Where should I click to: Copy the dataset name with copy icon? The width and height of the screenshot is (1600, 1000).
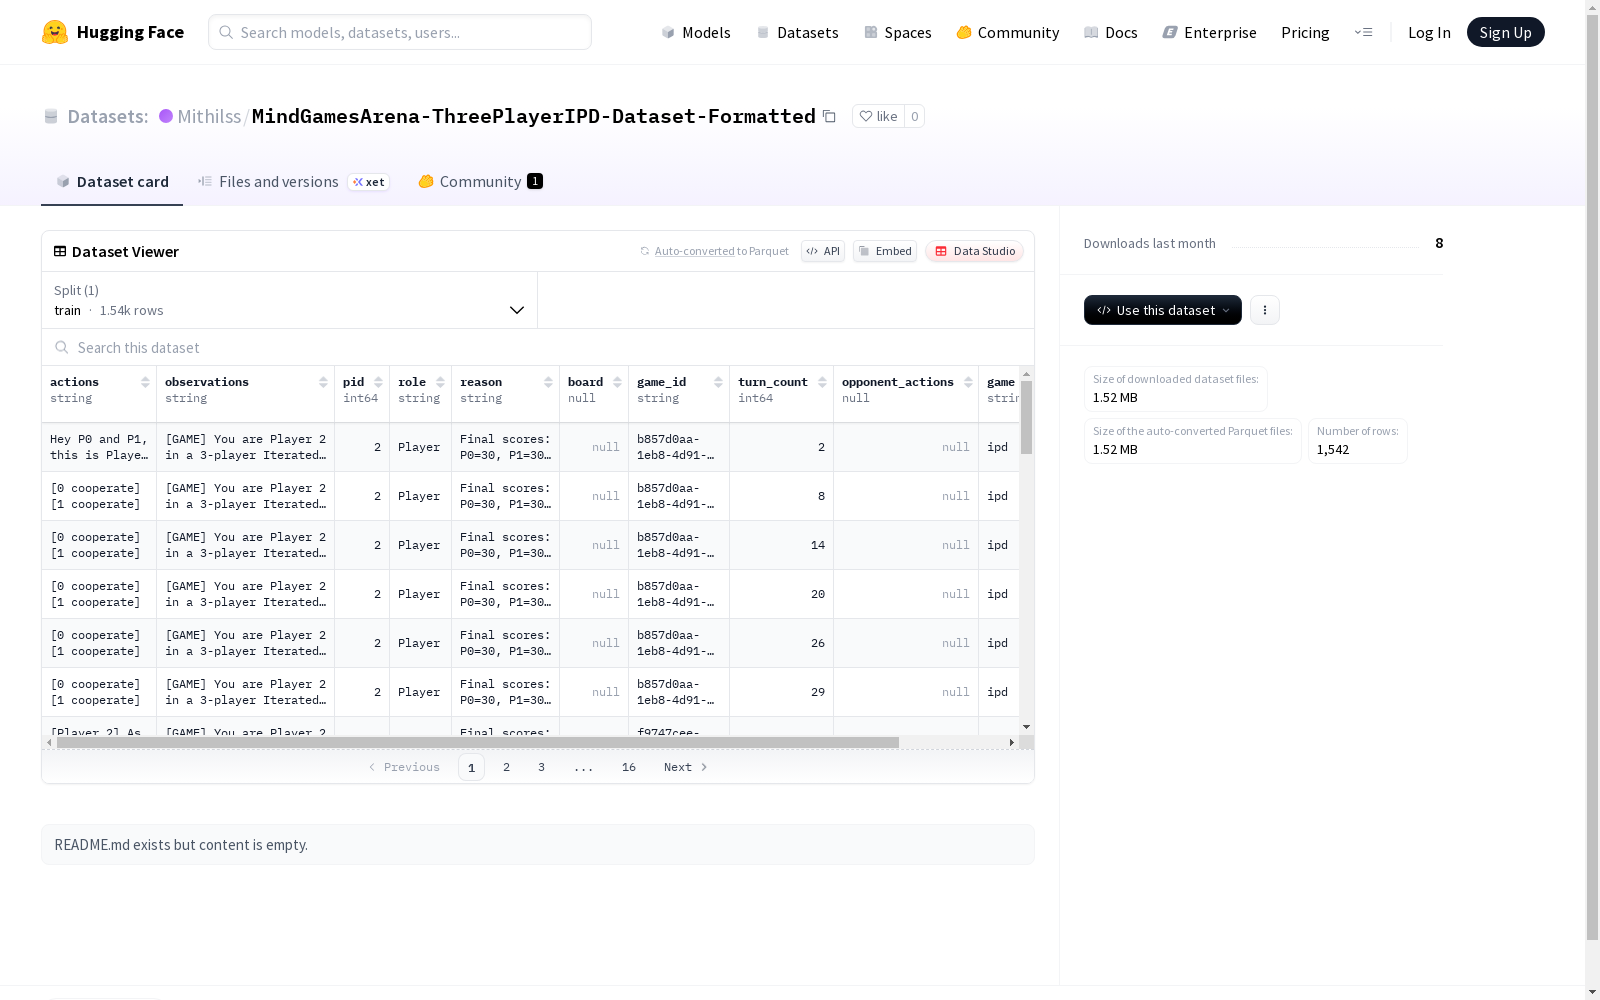[x=829, y=116]
